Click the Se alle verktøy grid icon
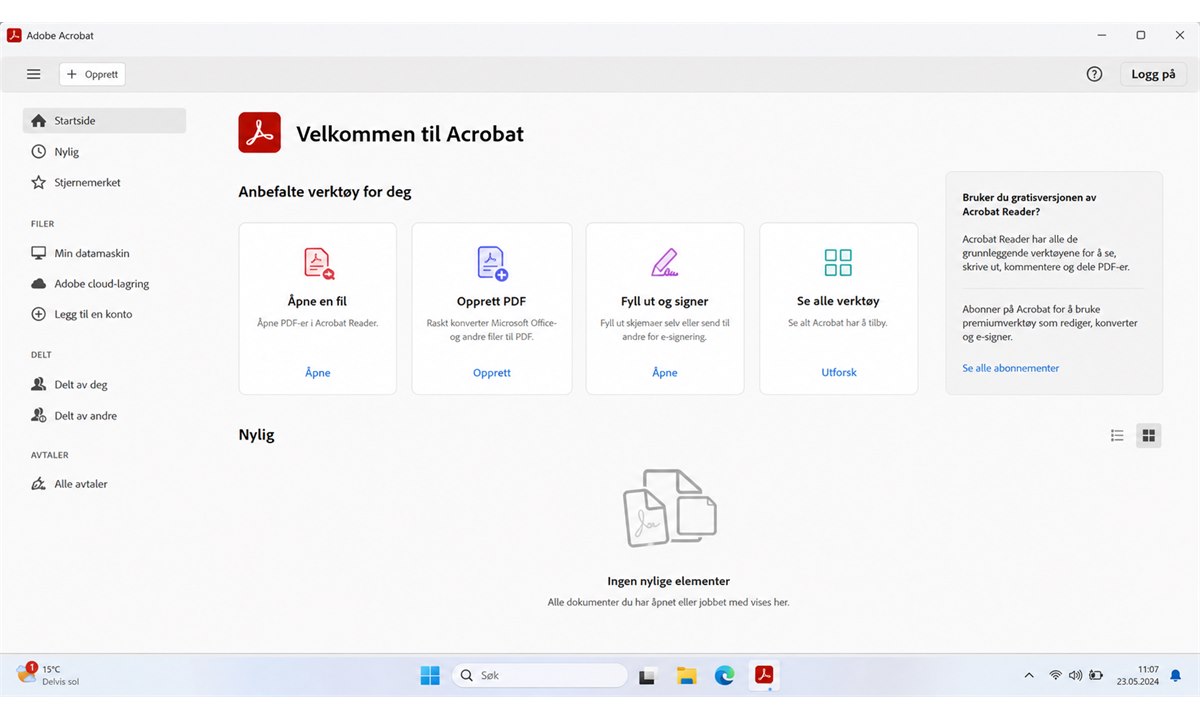This screenshot has width=1200, height=720. [838, 262]
